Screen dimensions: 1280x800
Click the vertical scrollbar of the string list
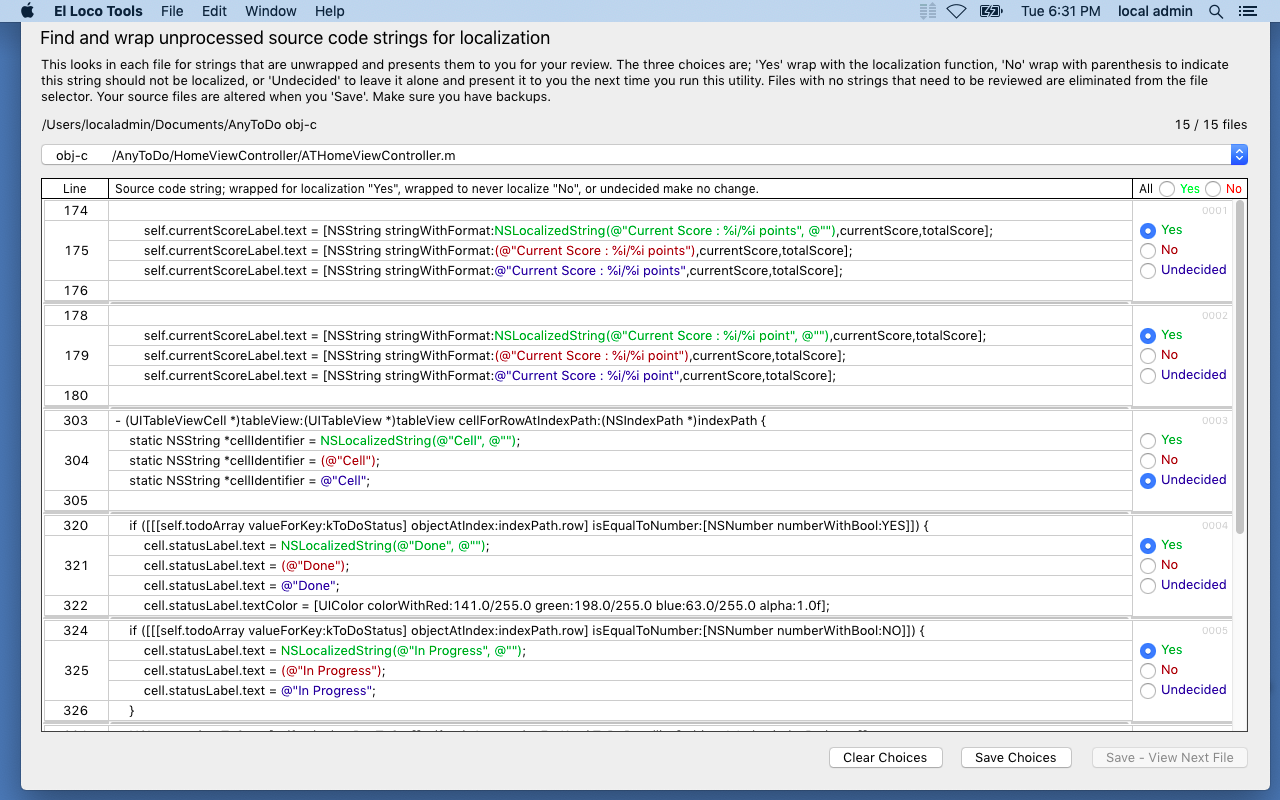(1241, 367)
